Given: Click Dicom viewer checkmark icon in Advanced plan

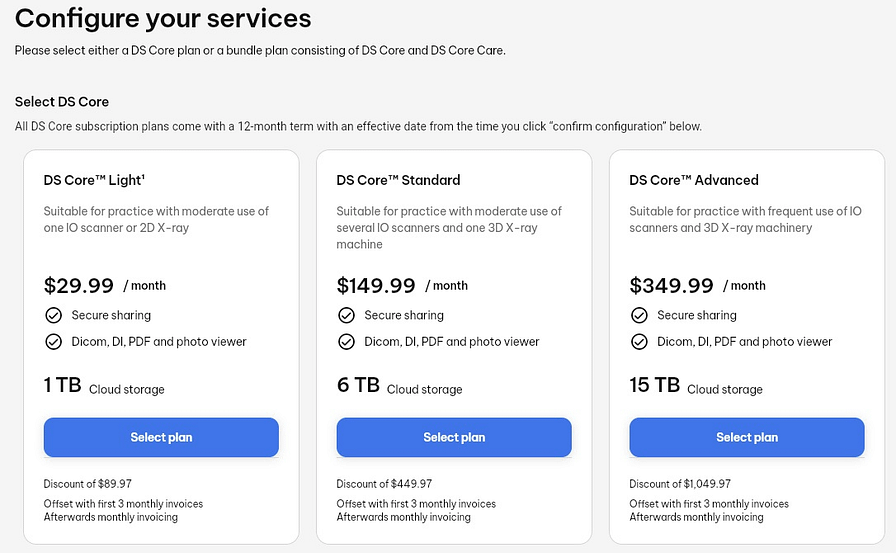Looking at the screenshot, I should 639,341.
